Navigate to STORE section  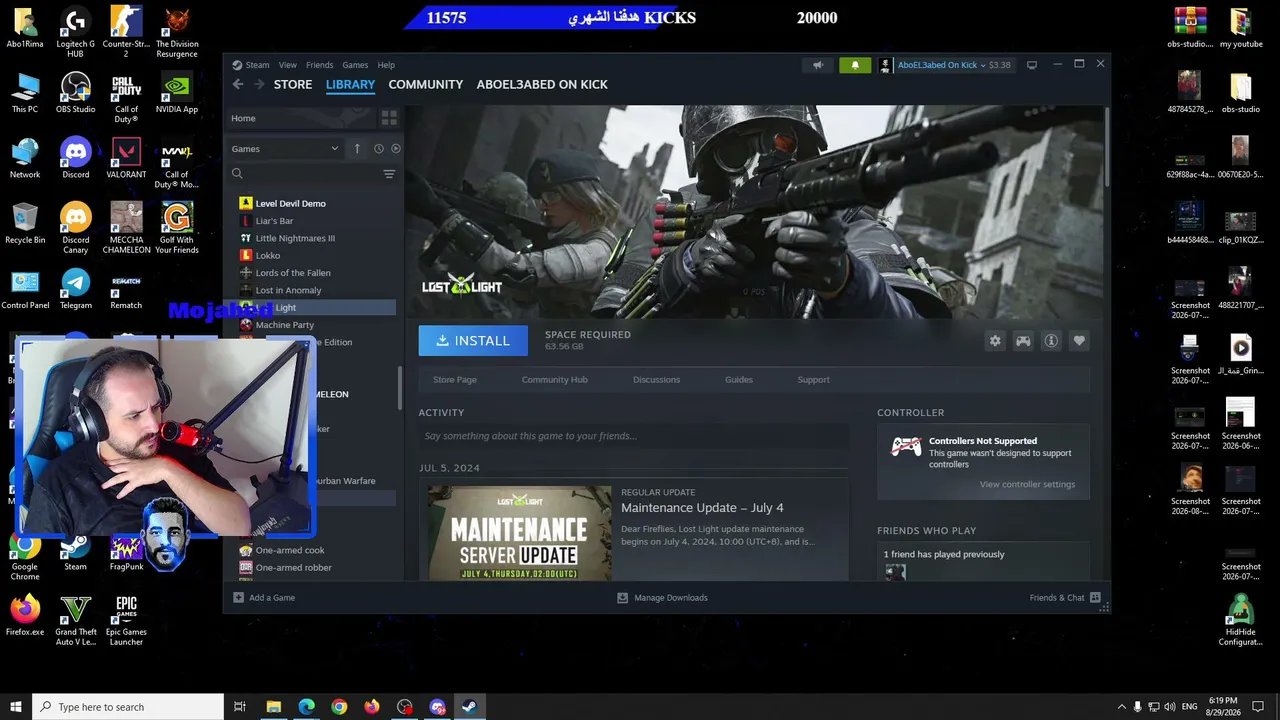pos(293,85)
